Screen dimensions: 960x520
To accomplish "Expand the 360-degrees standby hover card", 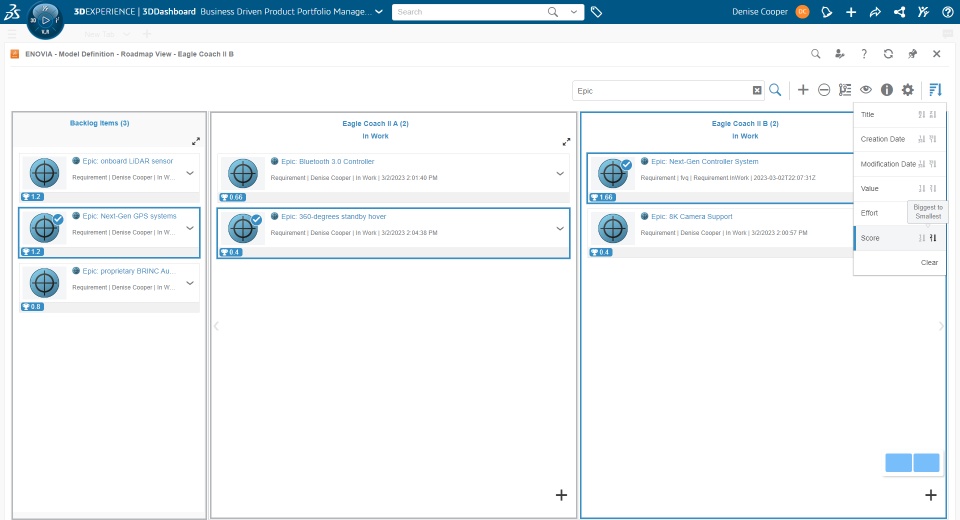I will 560,228.
